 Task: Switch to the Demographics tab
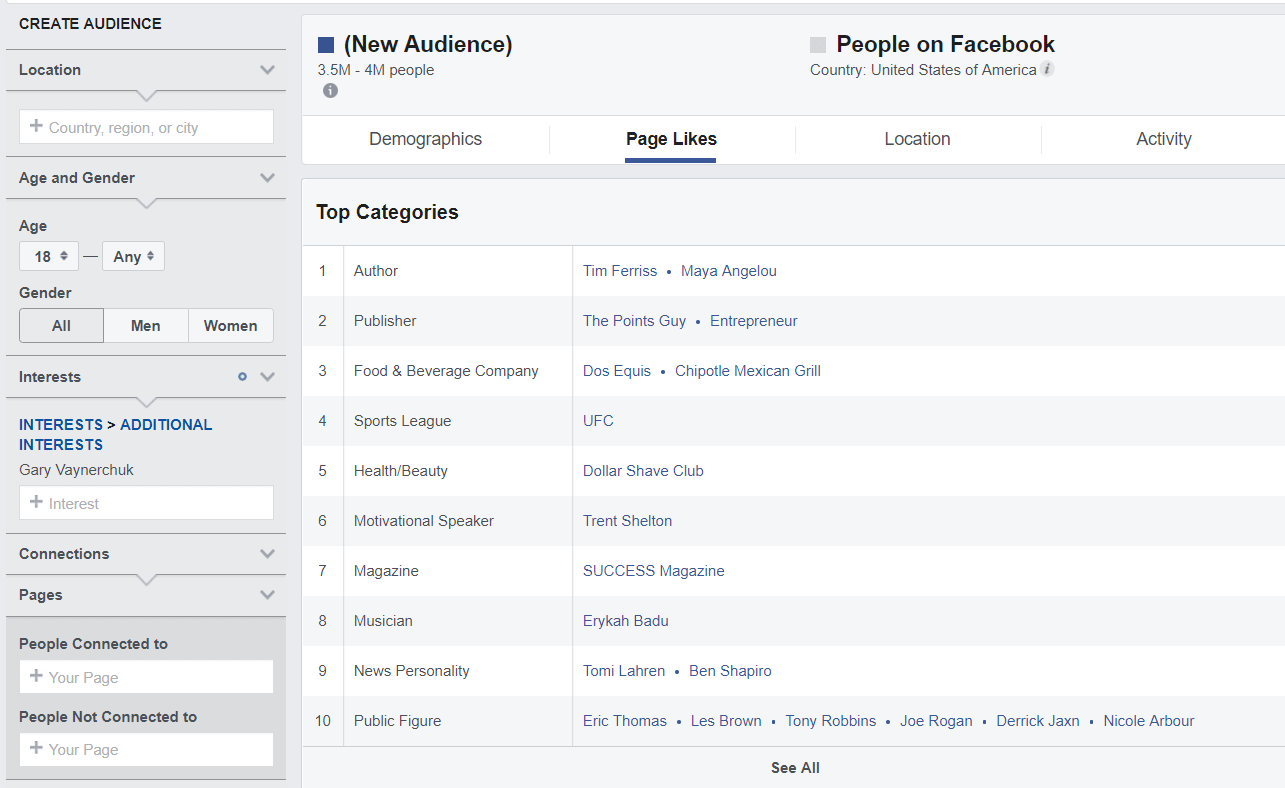click(425, 139)
